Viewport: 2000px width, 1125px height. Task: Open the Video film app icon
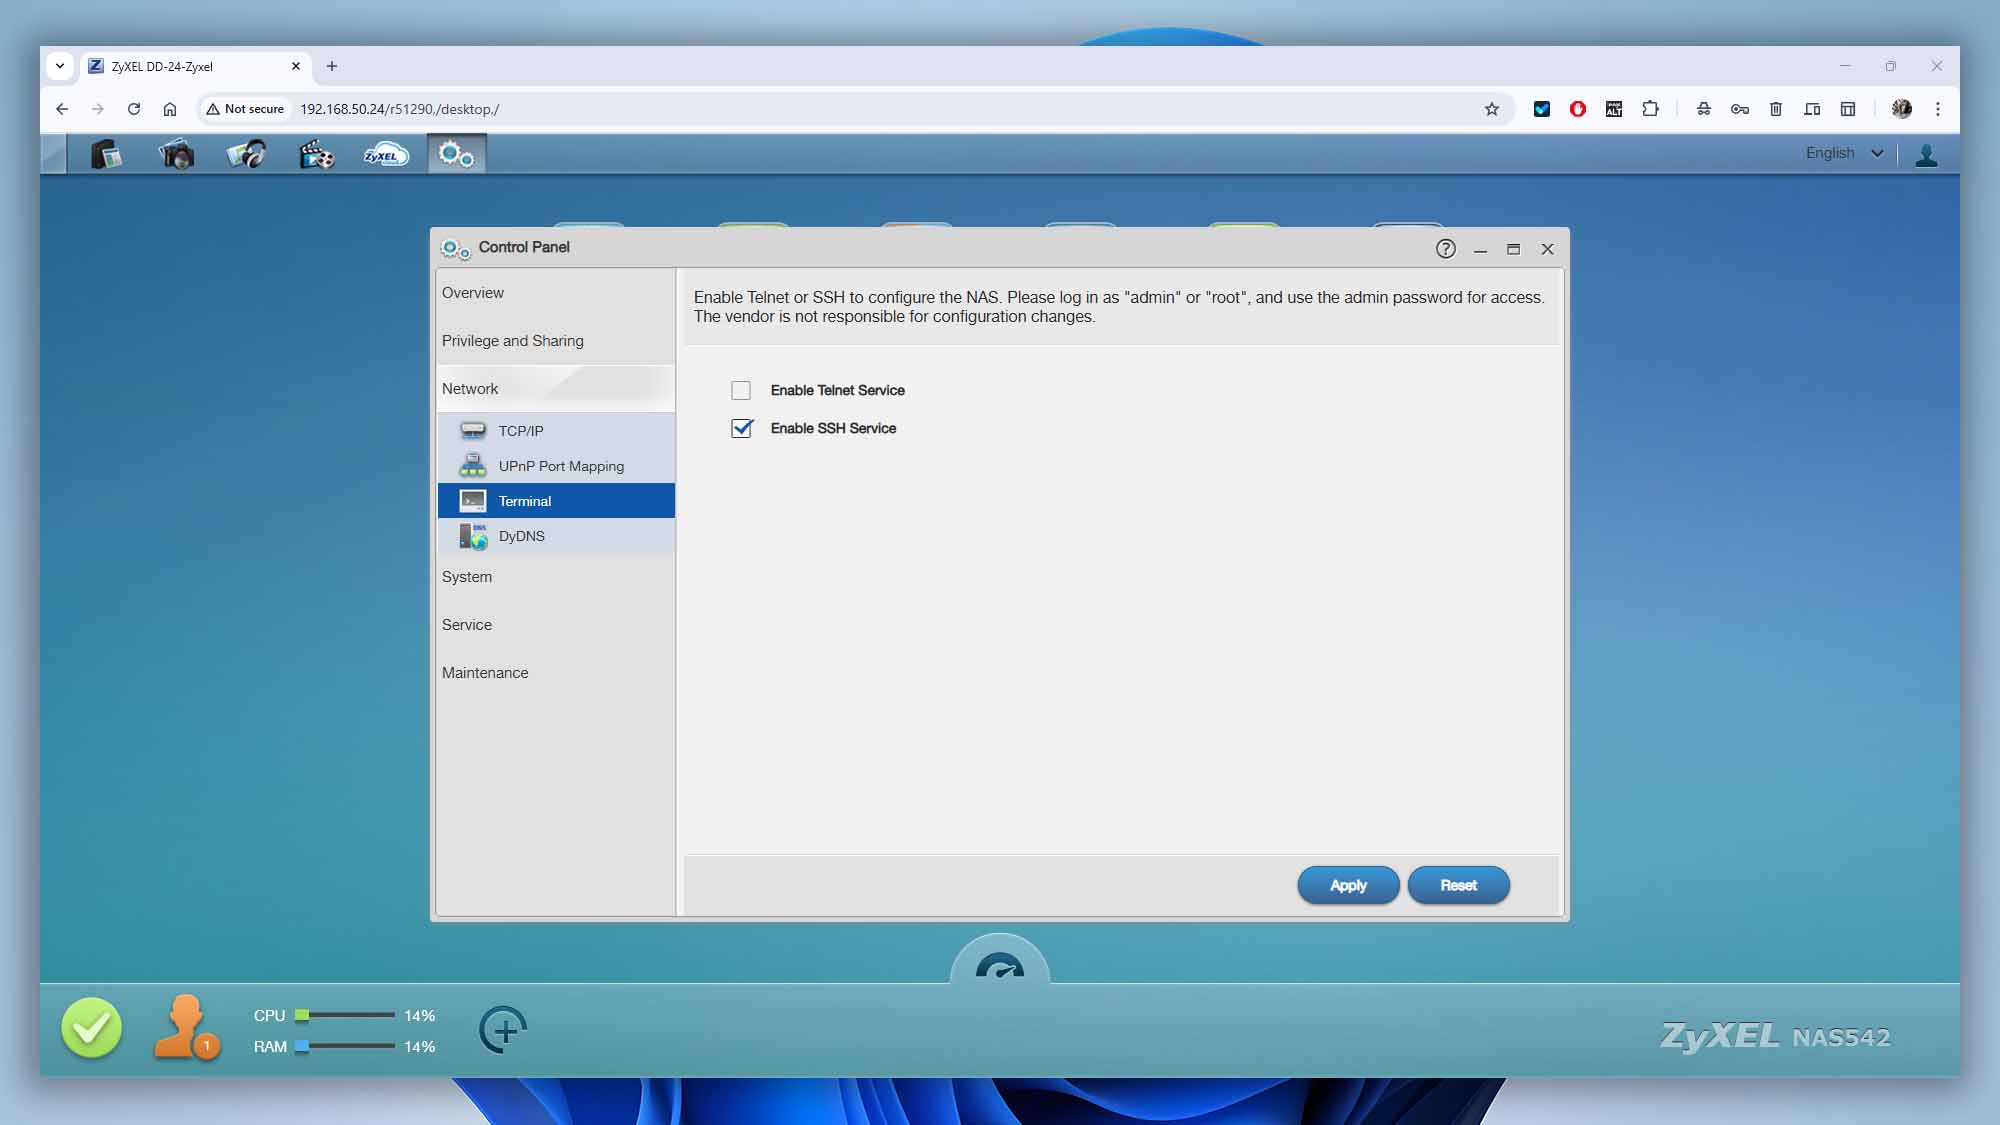(316, 154)
